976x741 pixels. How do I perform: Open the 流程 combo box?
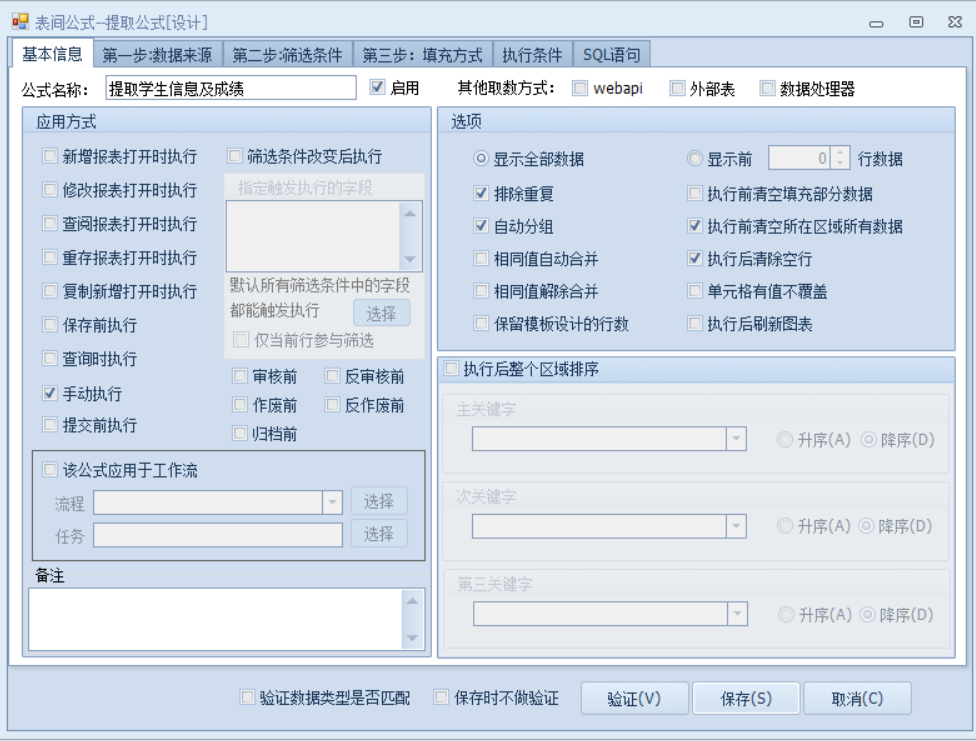pyautogui.click(x=332, y=502)
